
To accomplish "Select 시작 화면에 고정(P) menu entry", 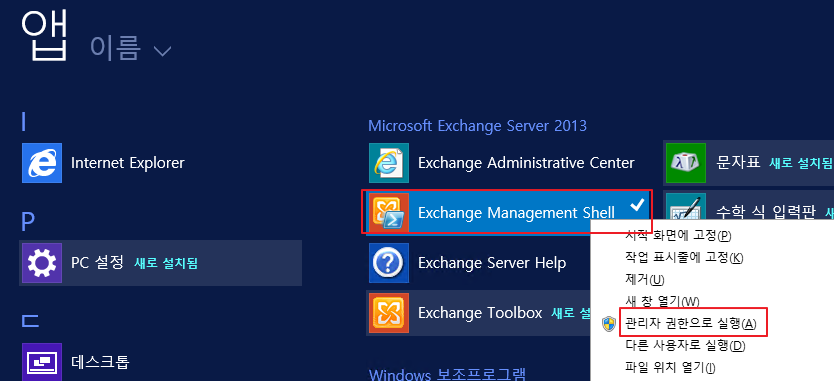I will 678,235.
